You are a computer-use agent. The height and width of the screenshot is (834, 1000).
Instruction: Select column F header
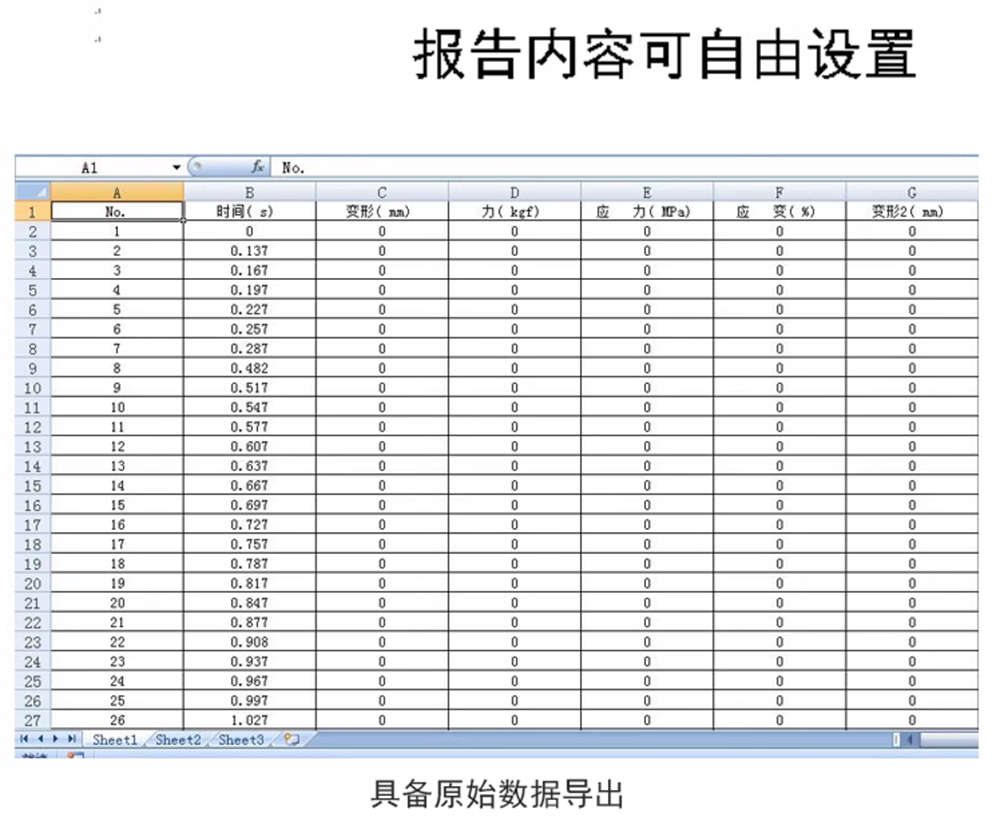(x=780, y=192)
